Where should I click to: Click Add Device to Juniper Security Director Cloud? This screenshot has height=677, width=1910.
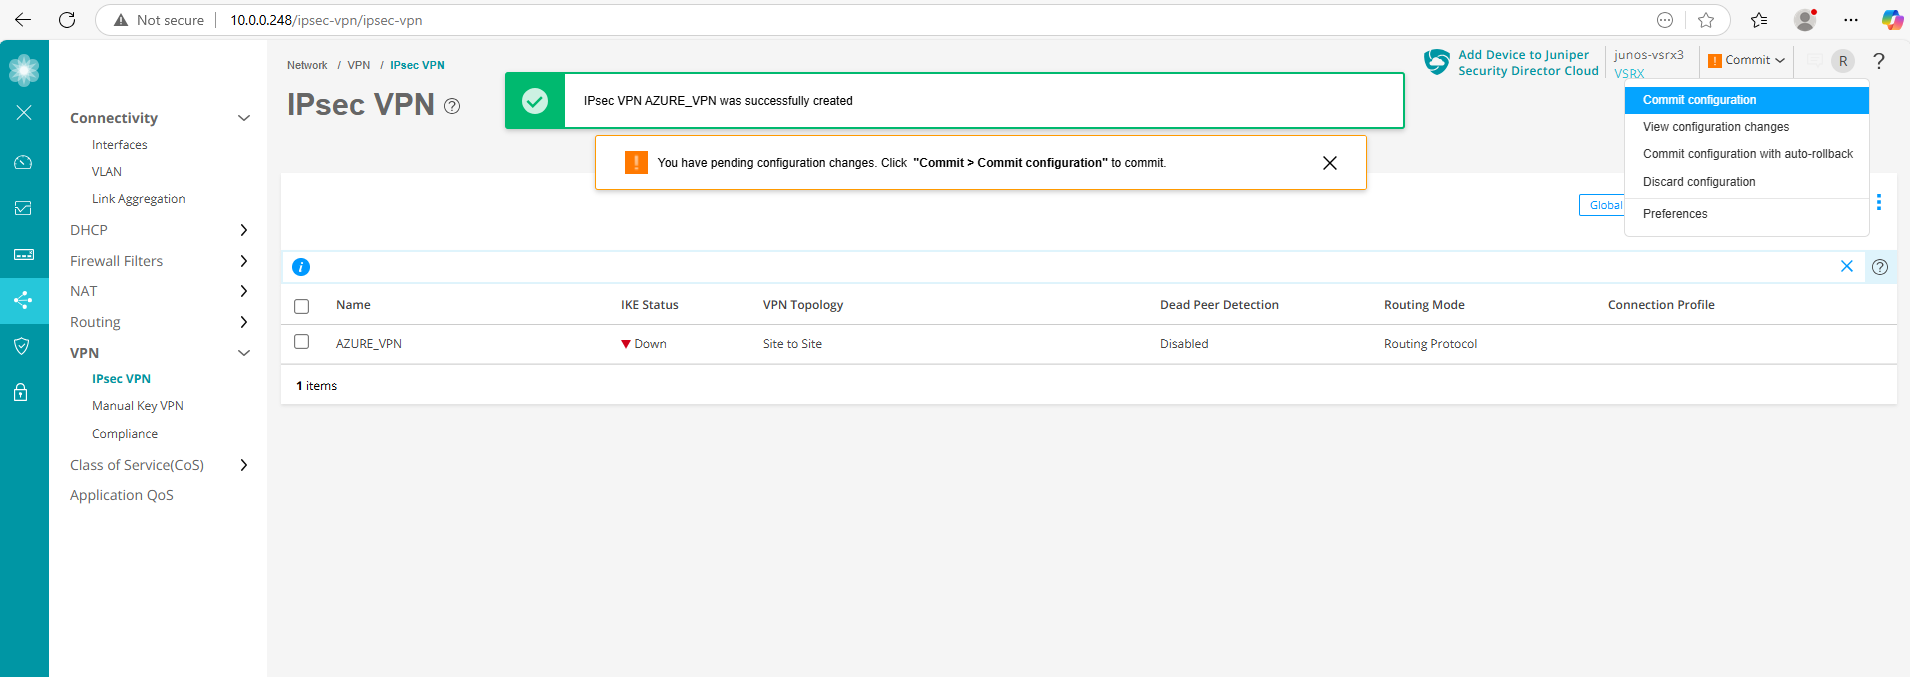(1528, 63)
